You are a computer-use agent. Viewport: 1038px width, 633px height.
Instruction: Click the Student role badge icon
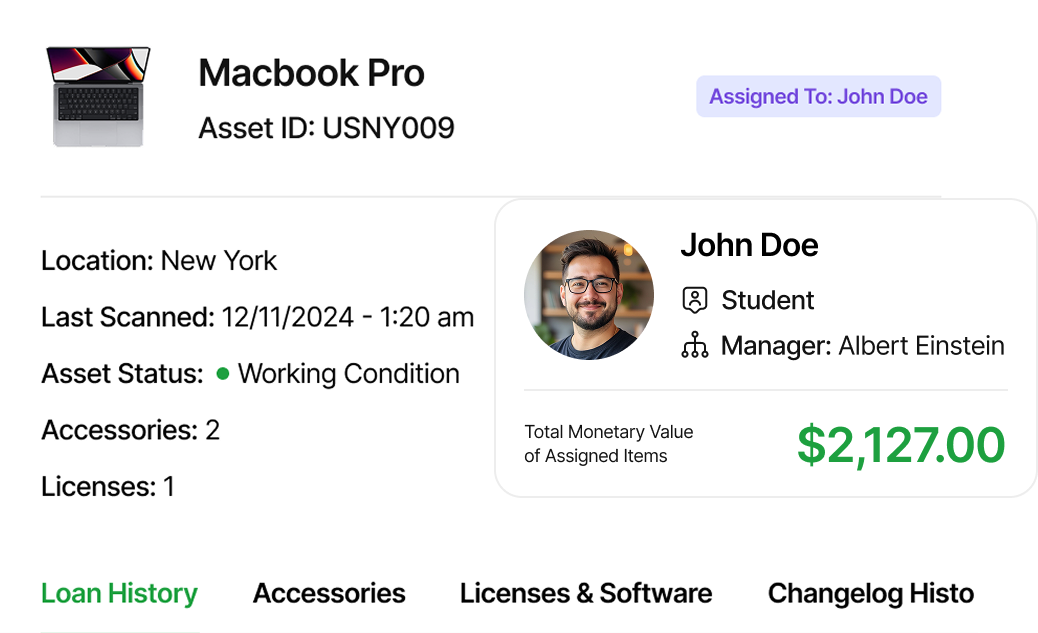(694, 300)
